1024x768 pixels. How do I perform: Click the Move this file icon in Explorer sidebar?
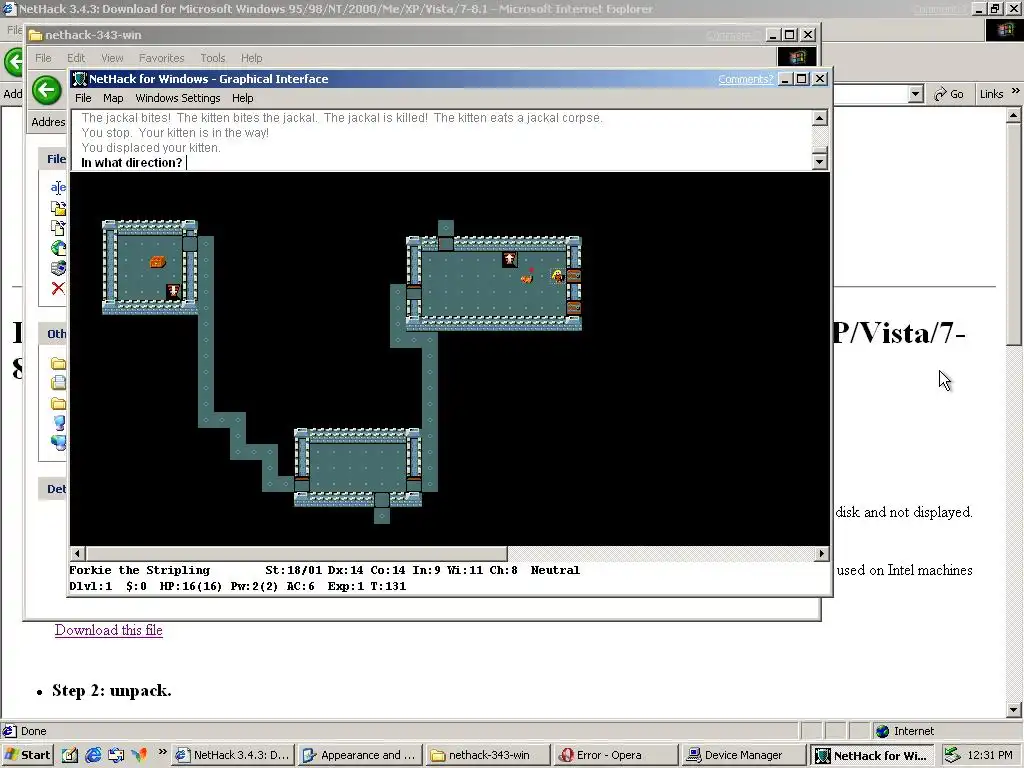58,208
